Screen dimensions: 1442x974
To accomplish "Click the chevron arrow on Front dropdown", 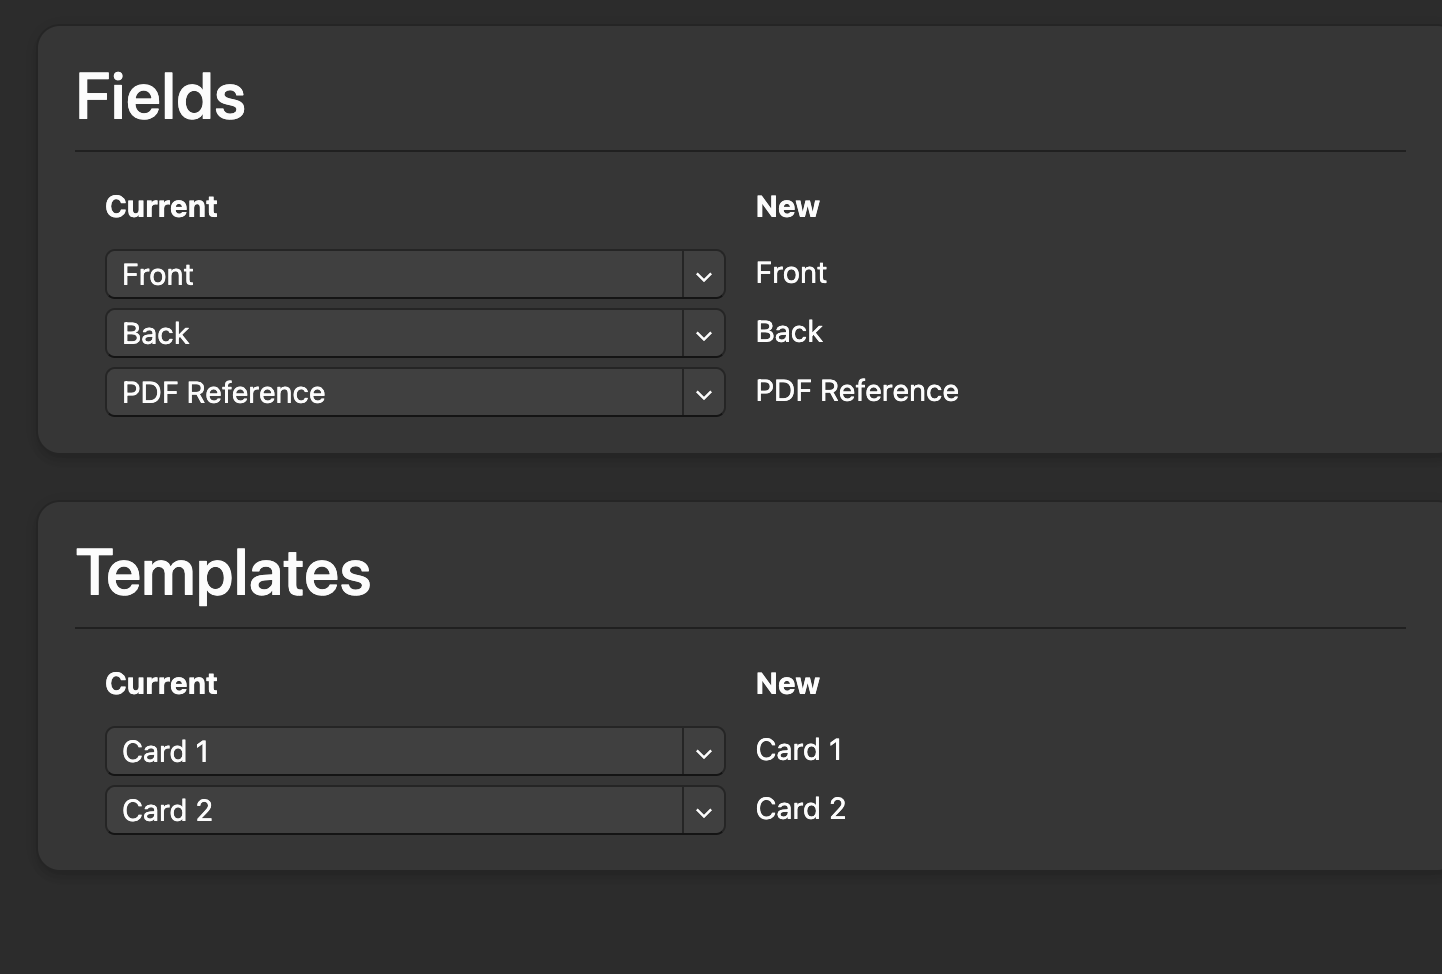I will (704, 276).
